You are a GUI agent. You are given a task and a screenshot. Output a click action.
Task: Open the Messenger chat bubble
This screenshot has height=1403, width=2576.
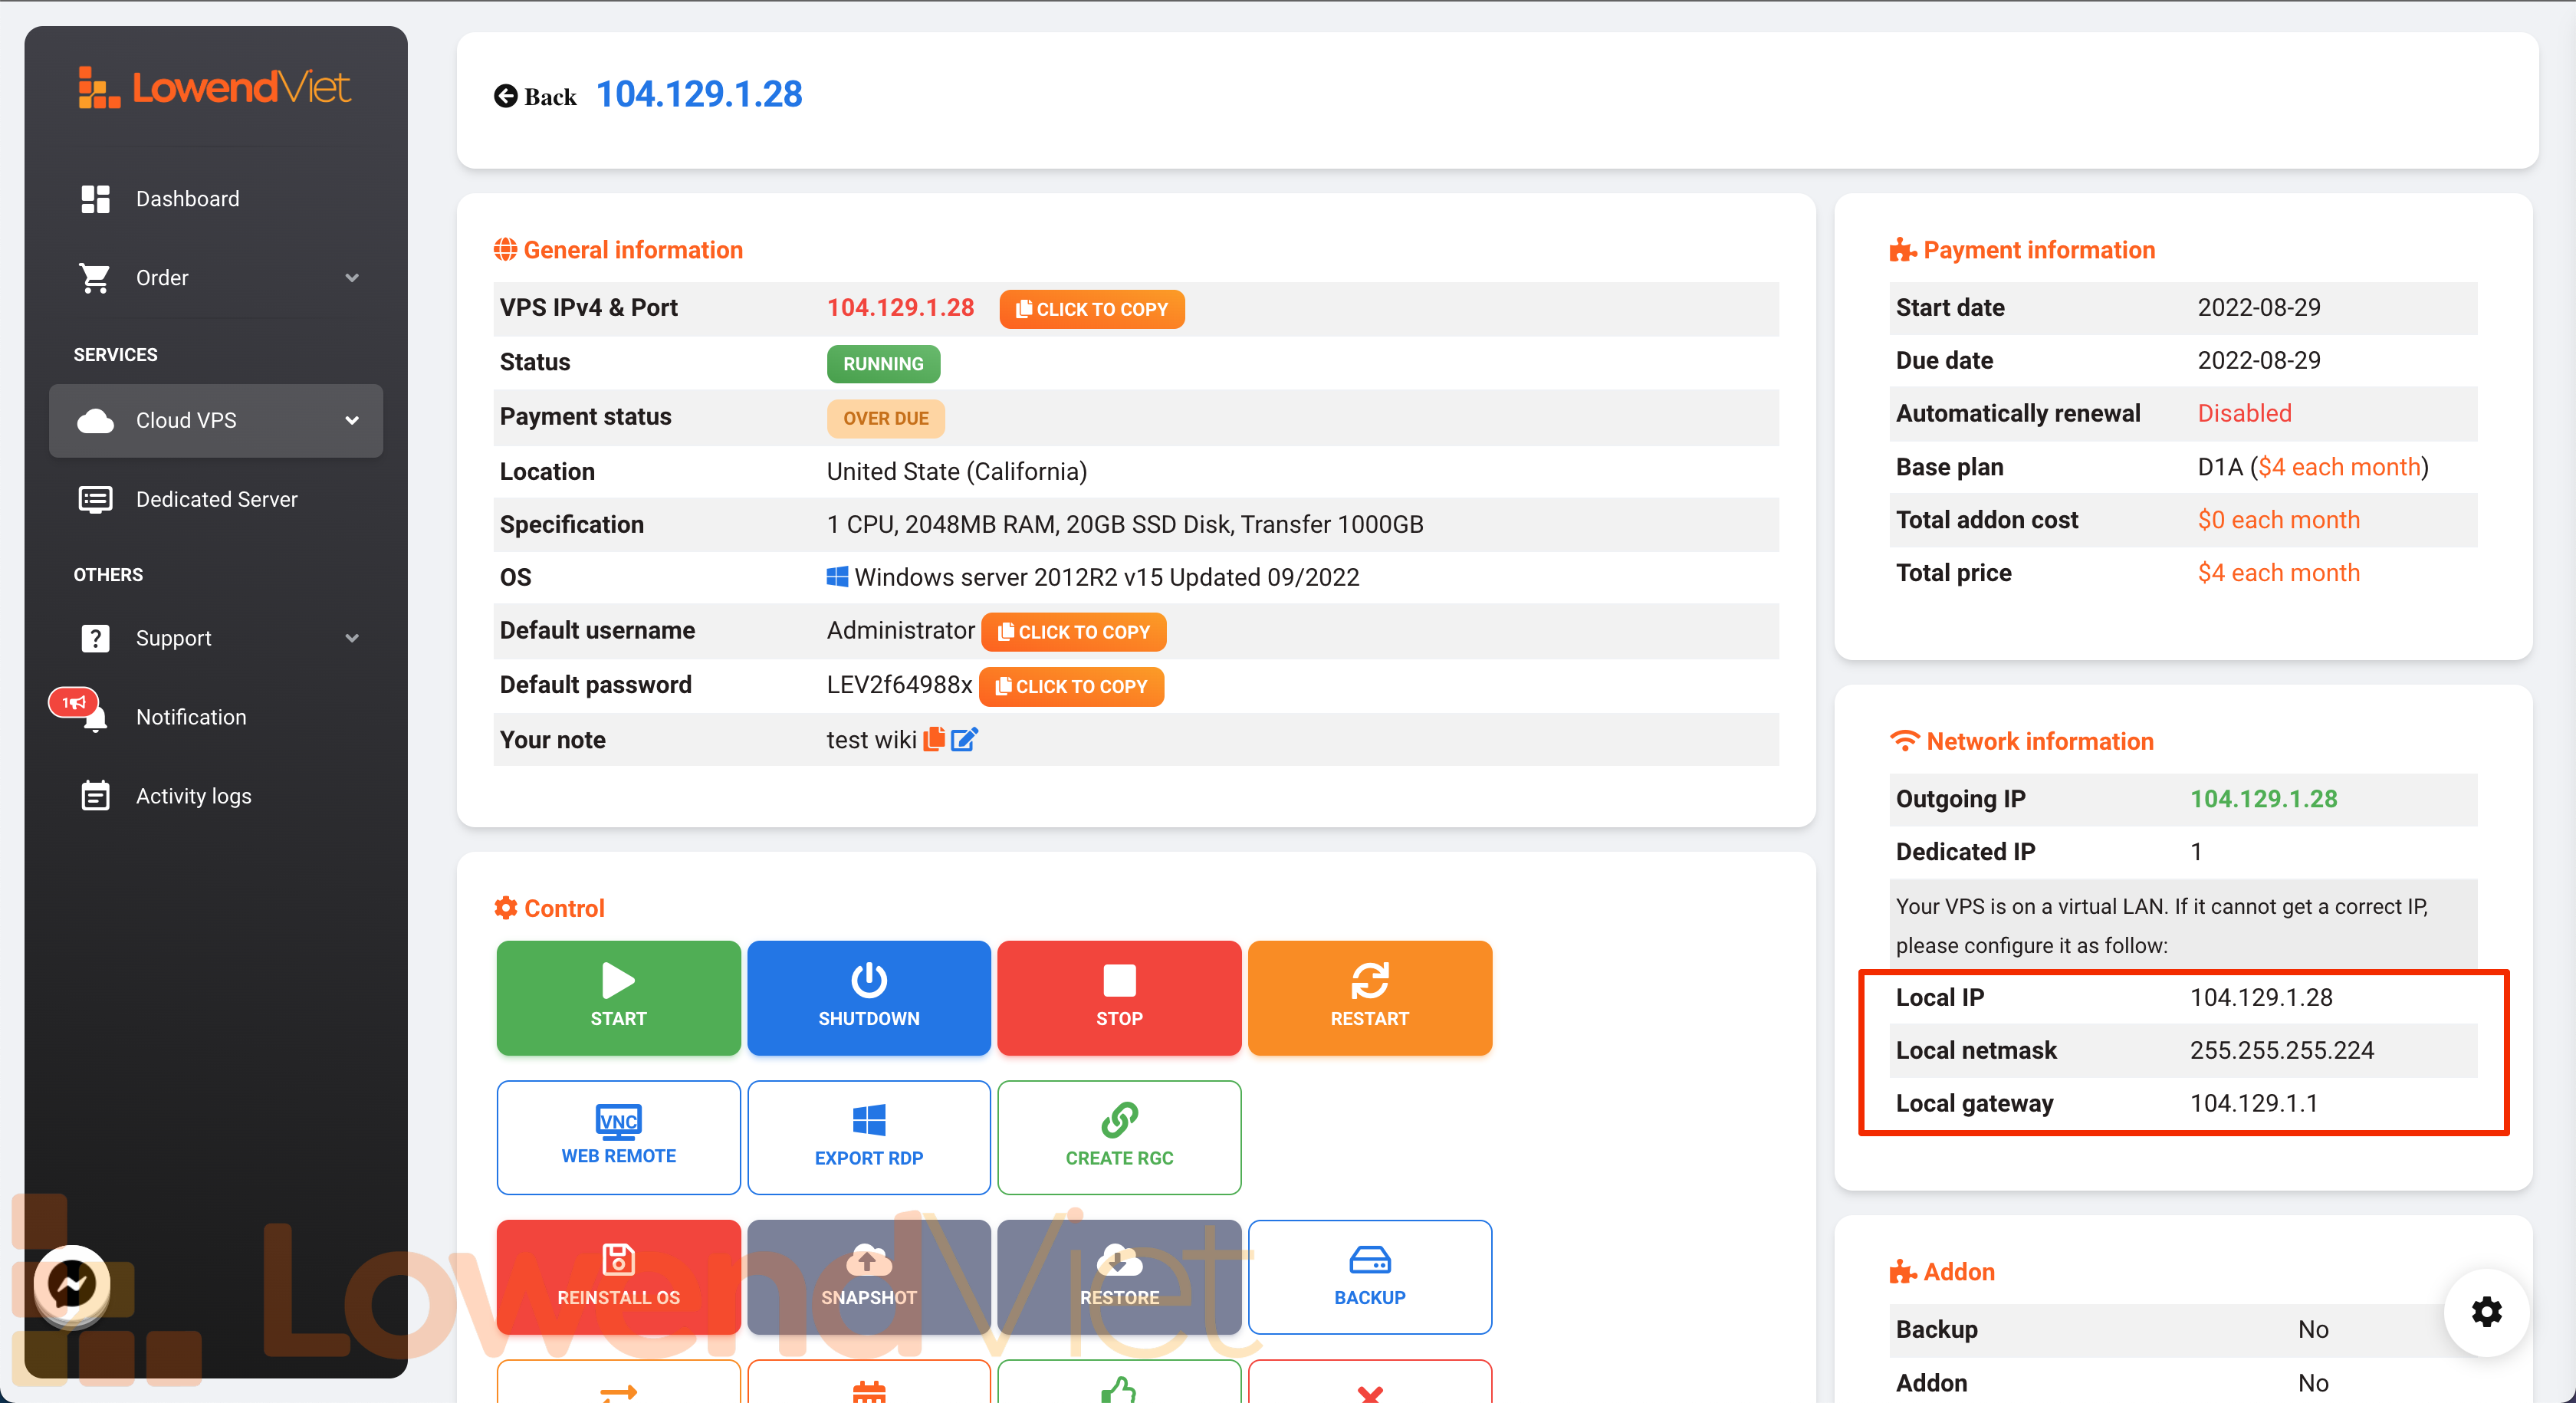click(72, 1284)
